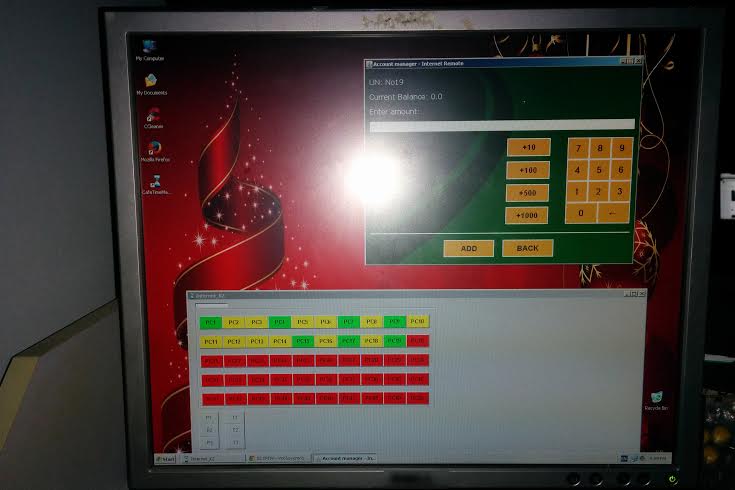
Task: Add +10 to the amount
Action: click(x=528, y=147)
